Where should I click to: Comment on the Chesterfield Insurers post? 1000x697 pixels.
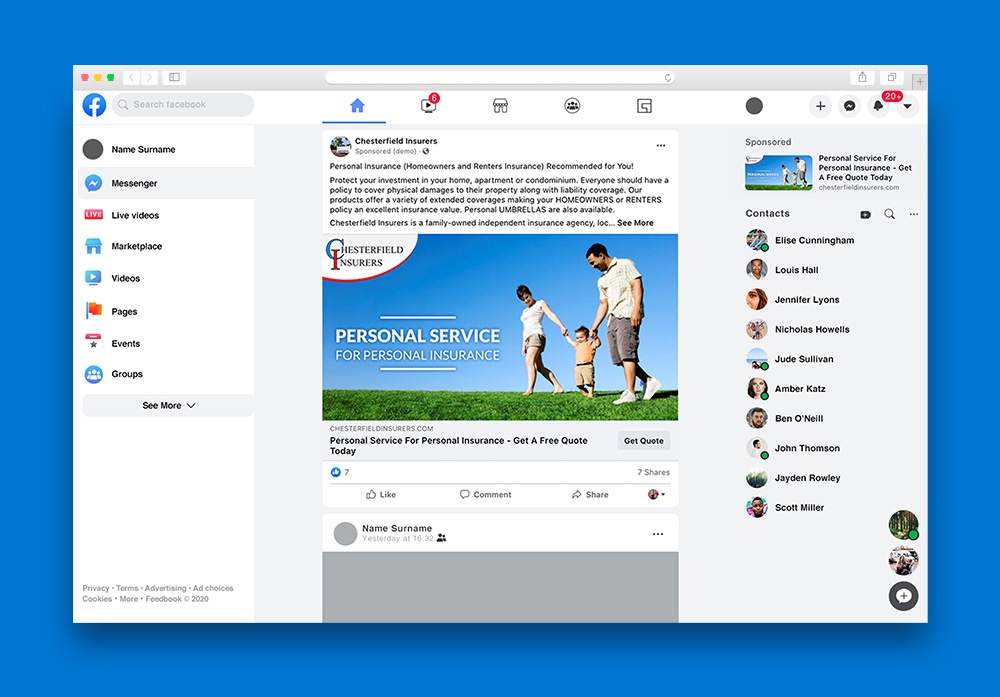pyautogui.click(x=485, y=495)
